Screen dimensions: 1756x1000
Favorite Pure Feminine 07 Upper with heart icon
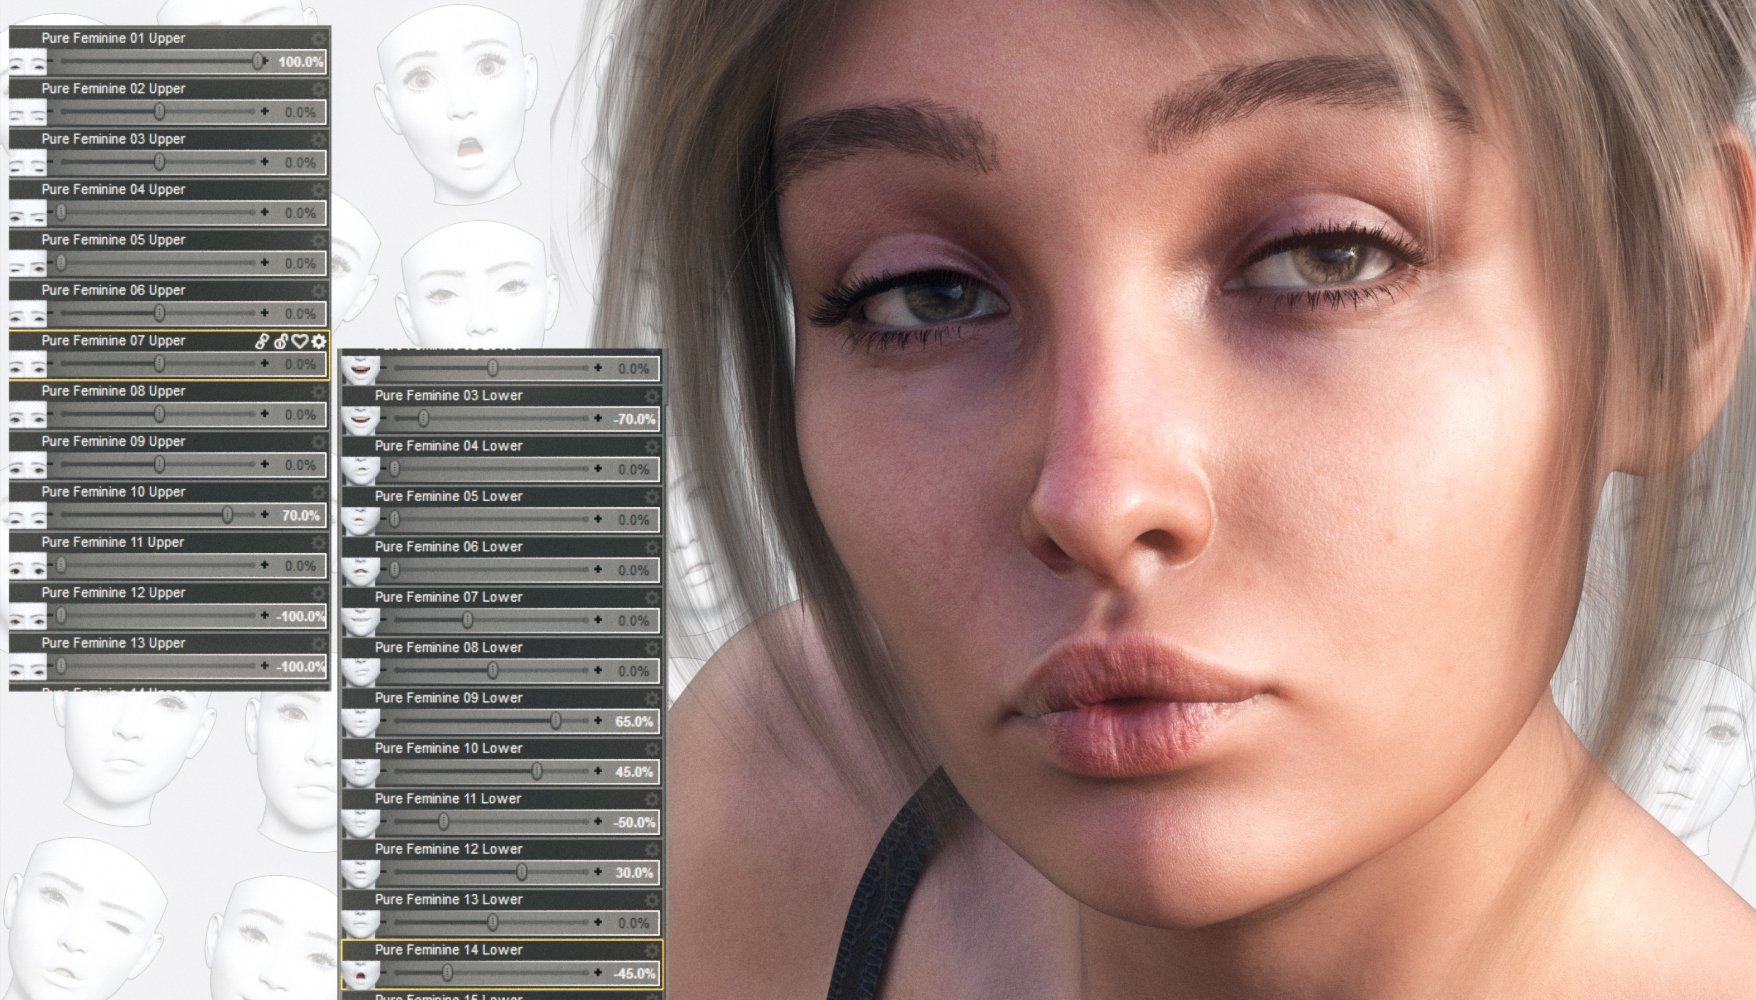pos(300,341)
